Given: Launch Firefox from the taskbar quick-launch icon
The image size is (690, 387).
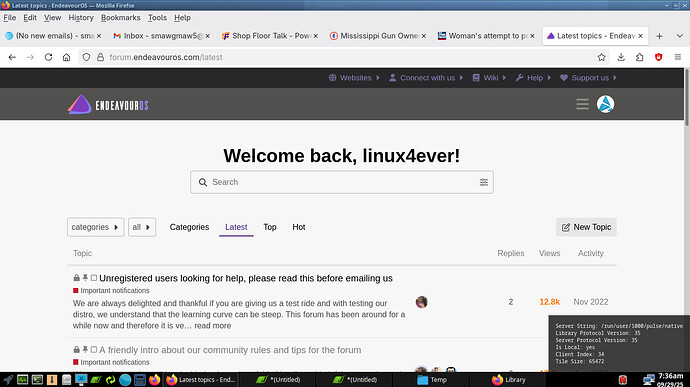Looking at the screenshot, I should tap(154, 380).
